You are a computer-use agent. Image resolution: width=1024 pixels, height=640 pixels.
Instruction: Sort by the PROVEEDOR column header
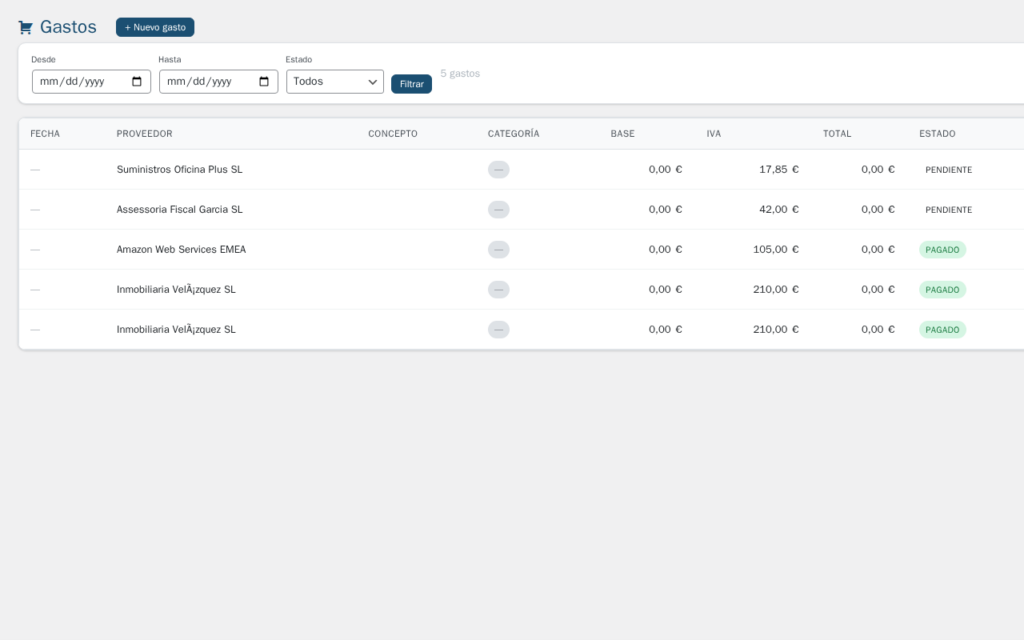coord(144,133)
